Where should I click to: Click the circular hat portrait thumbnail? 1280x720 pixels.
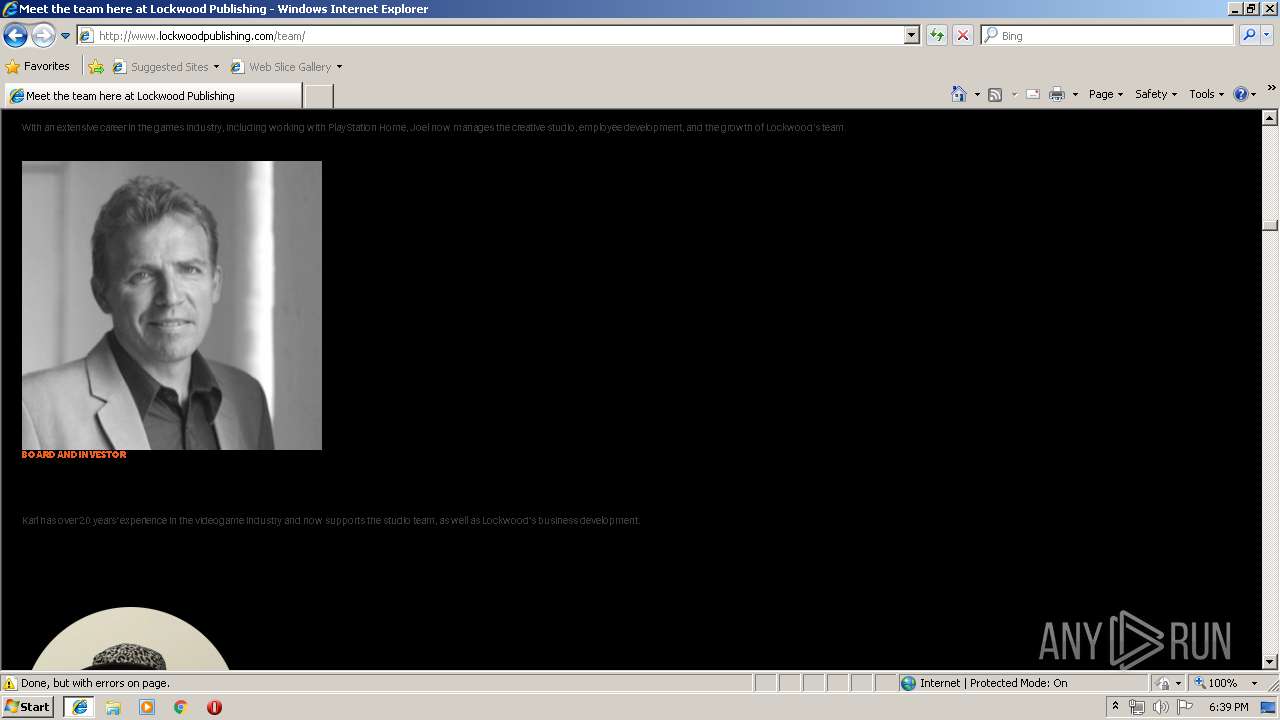tap(130, 639)
